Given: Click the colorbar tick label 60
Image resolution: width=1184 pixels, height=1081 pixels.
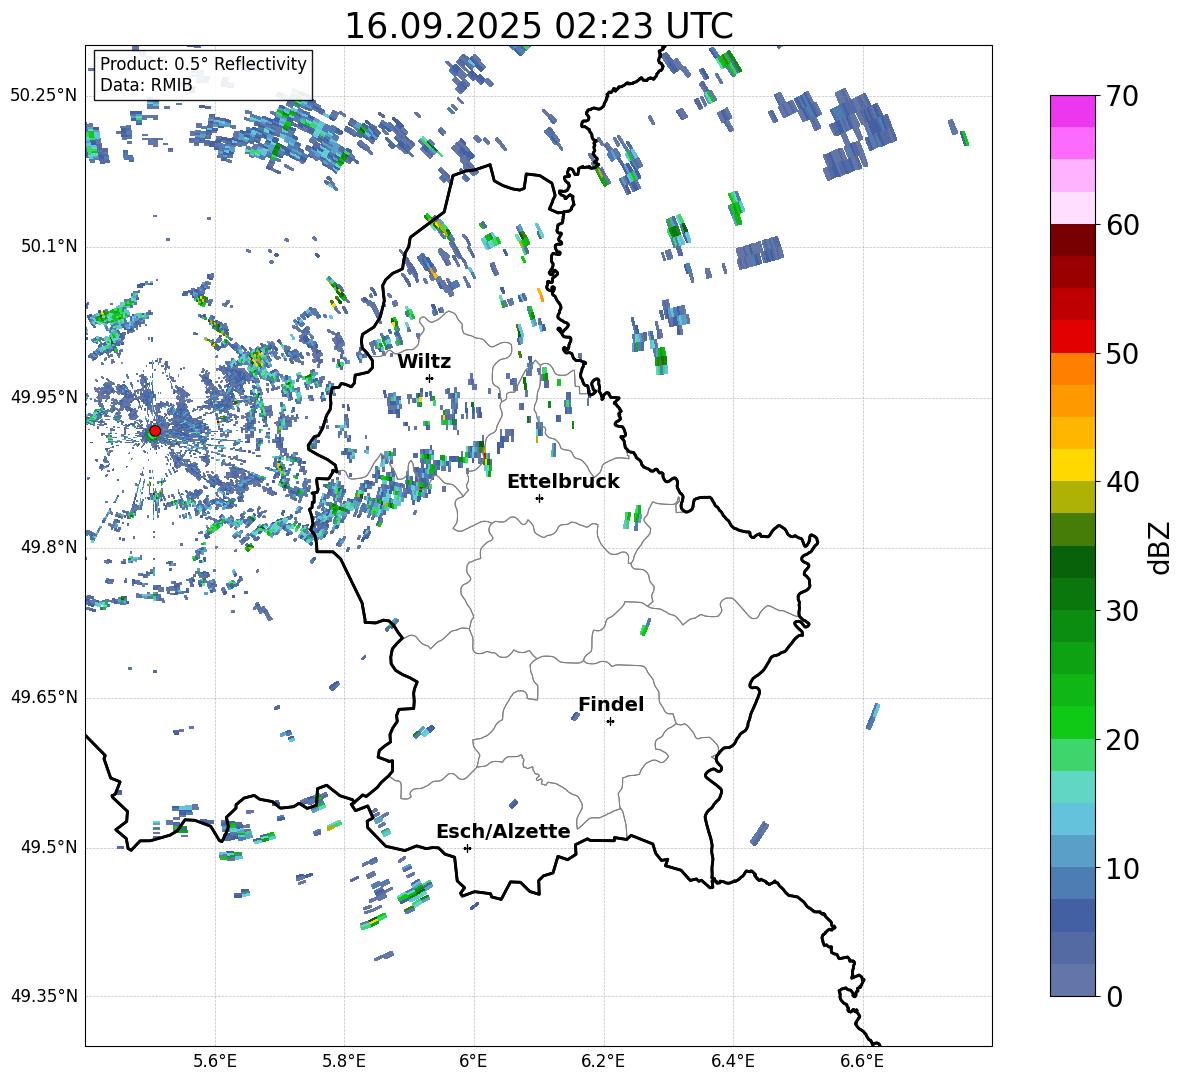Looking at the screenshot, I should (x=1122, y=225).
